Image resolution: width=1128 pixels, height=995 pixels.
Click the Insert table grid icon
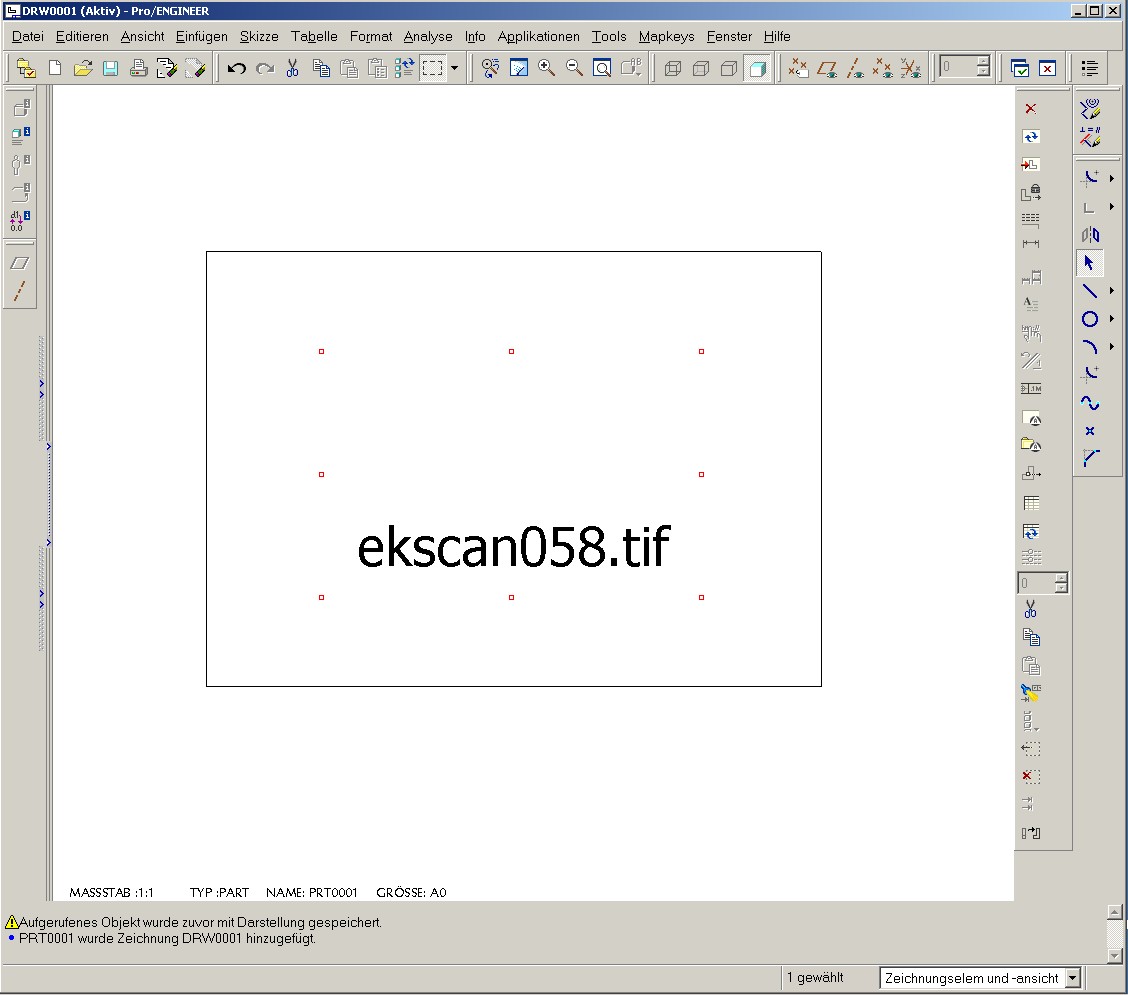click(1031, 503)
